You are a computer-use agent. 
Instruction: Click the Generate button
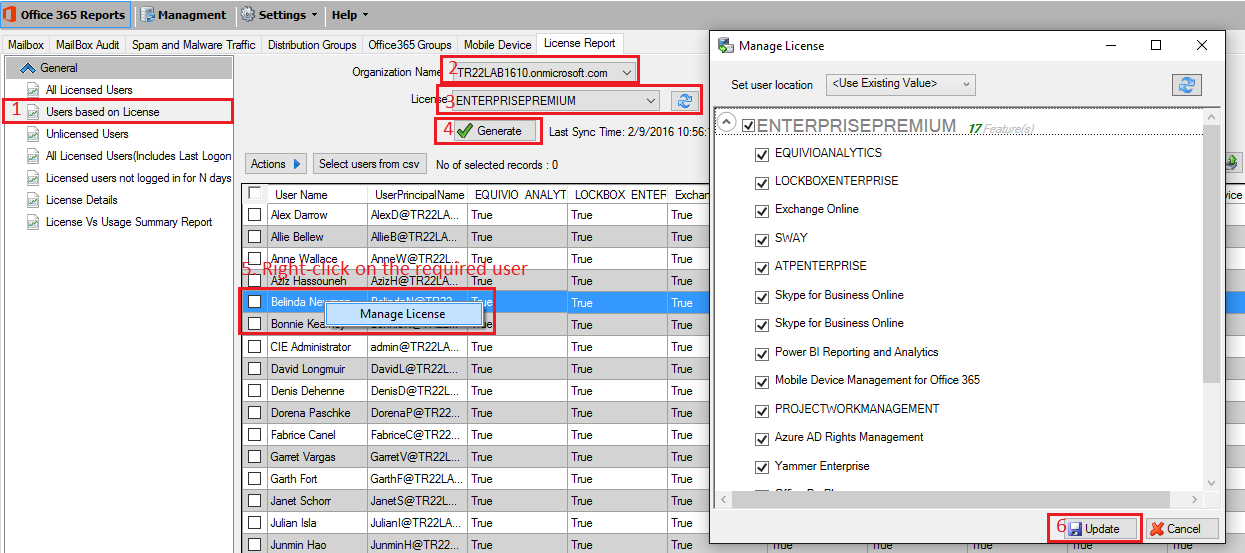489,131
